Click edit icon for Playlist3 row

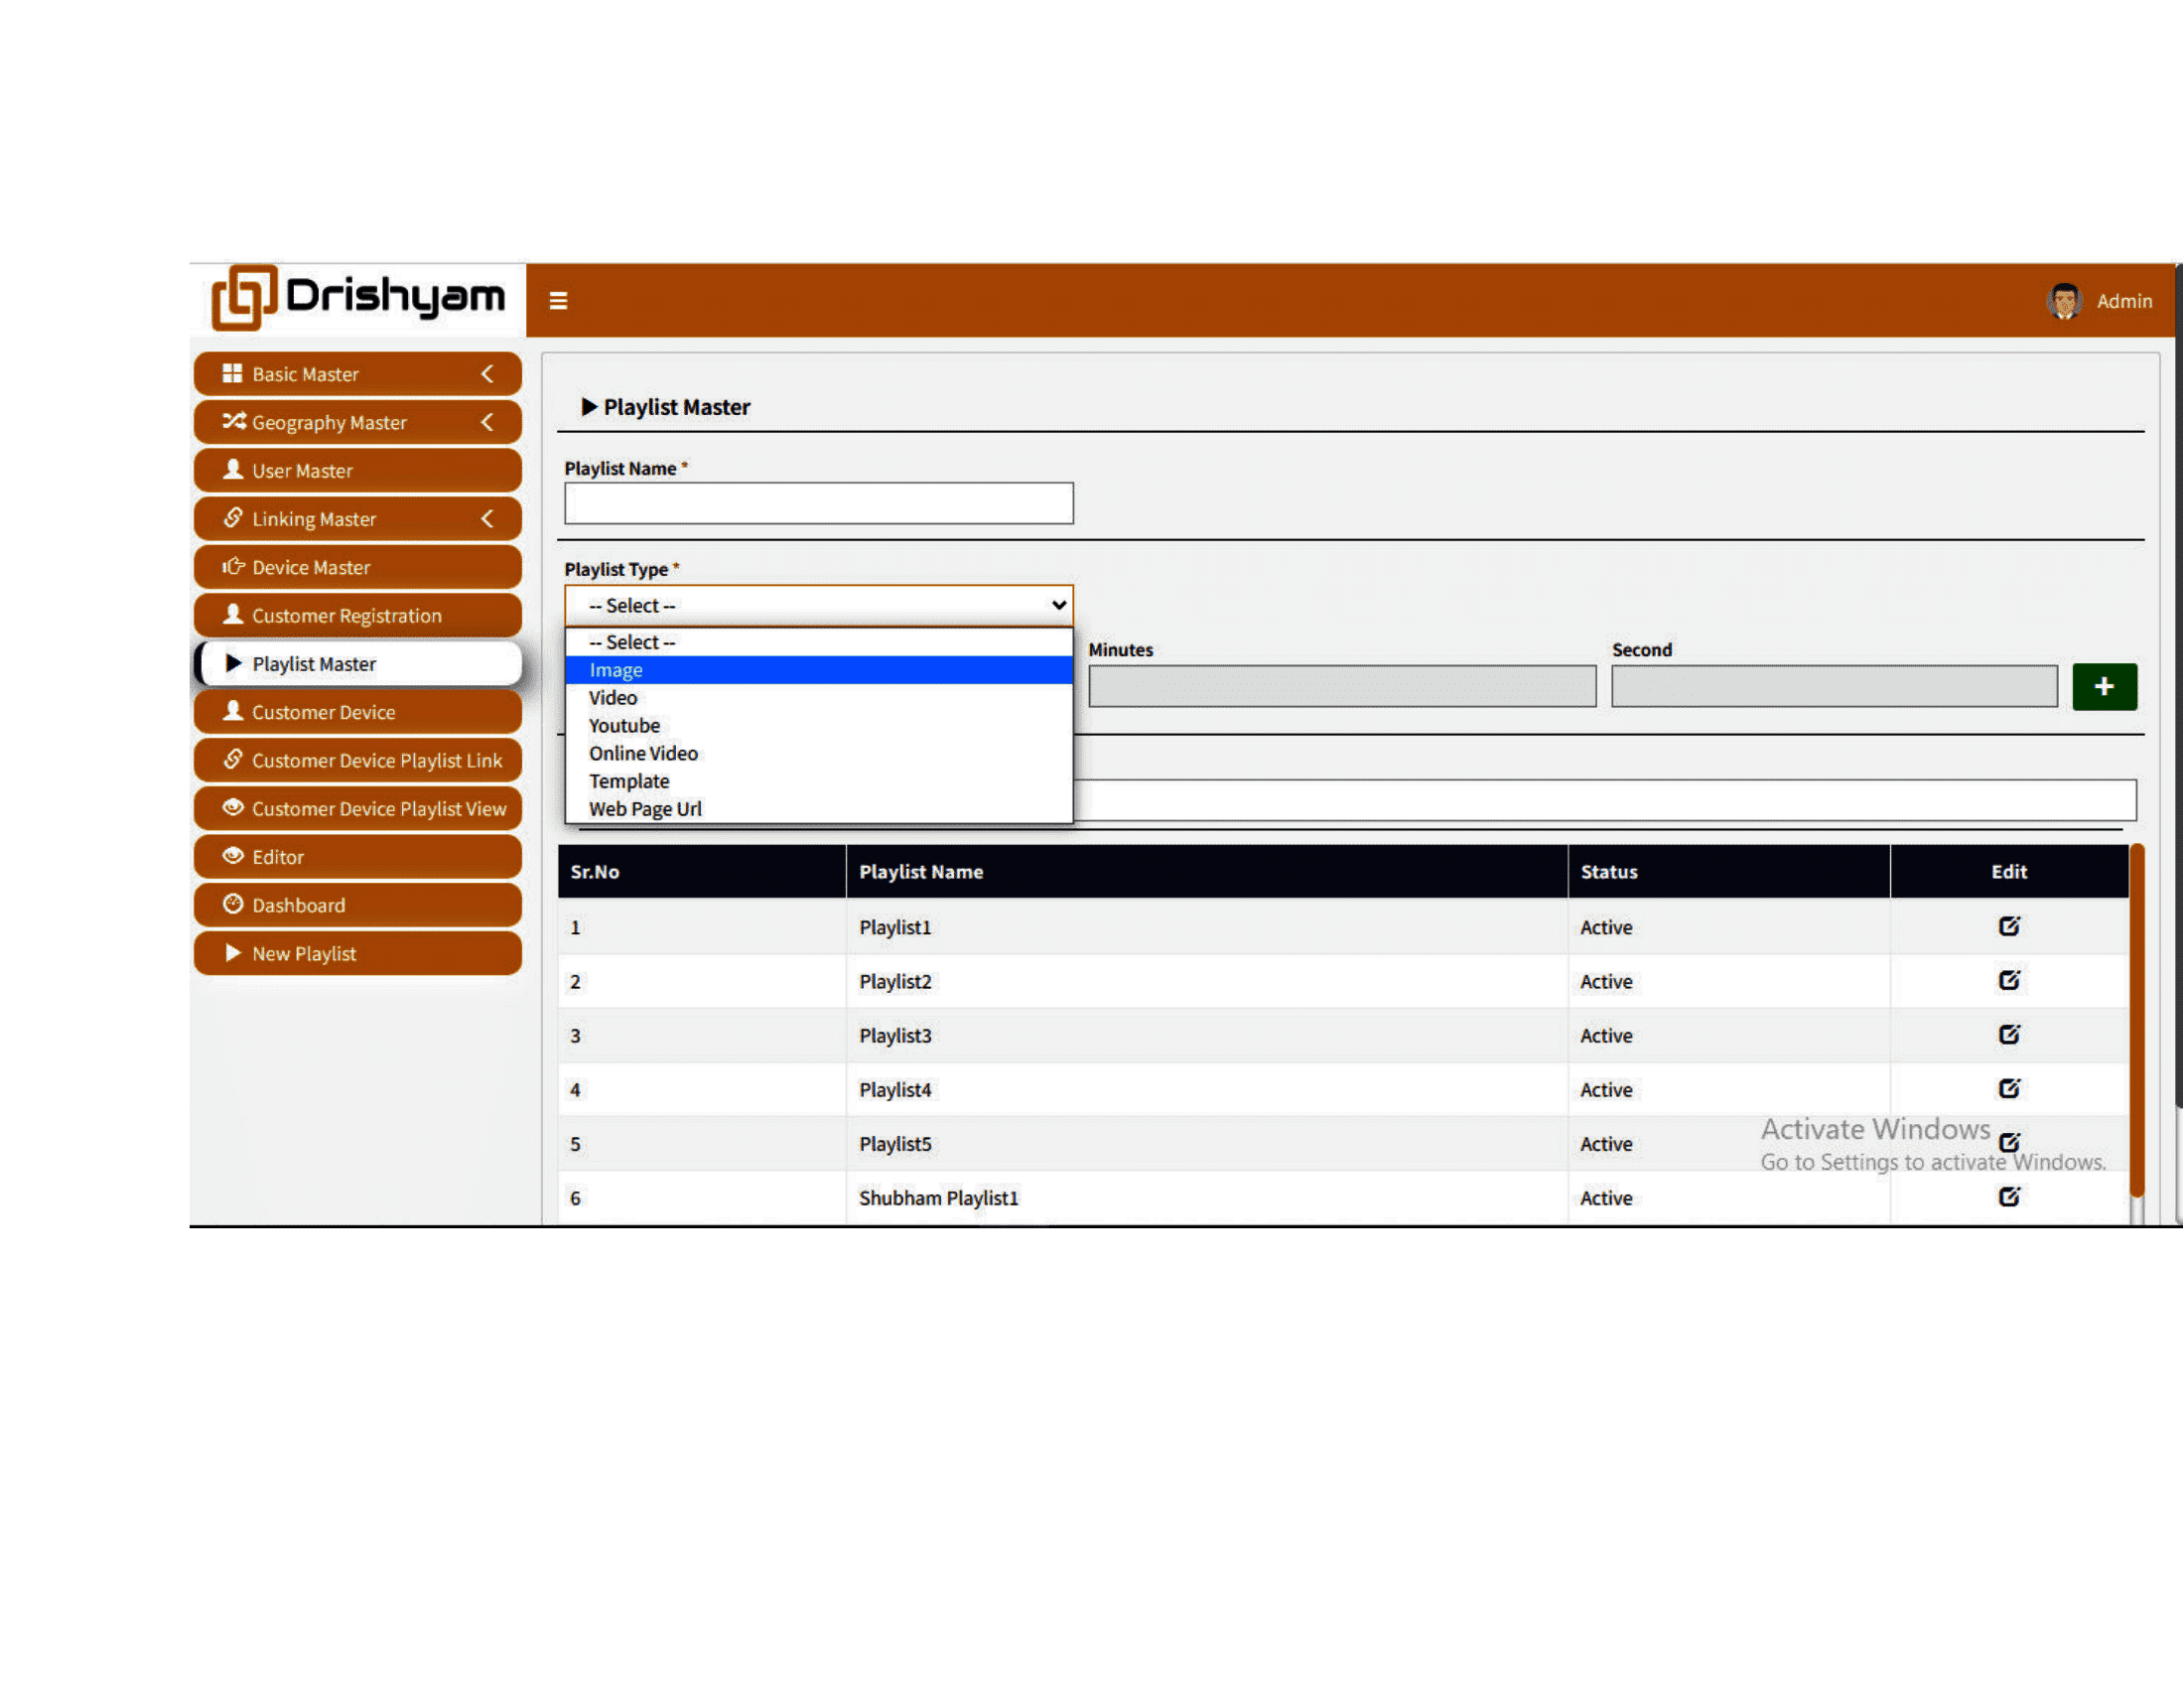2009,1034
